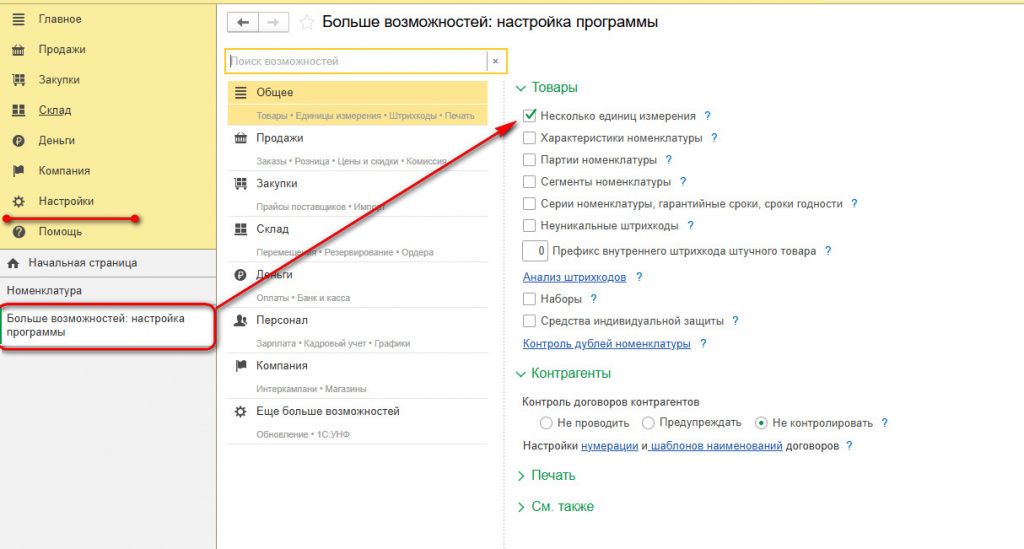Select the Не проводить radio option
The width and height of the screenshot is (1024, 549).
pyautogui.click(x=546, y=423)
